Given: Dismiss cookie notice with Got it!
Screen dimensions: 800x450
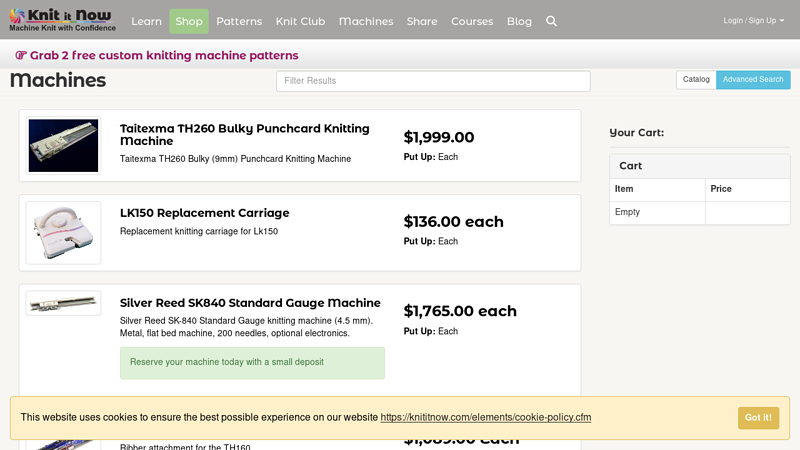Looking at the screenshot, I should pyautogui.click(x=758, y=418).
